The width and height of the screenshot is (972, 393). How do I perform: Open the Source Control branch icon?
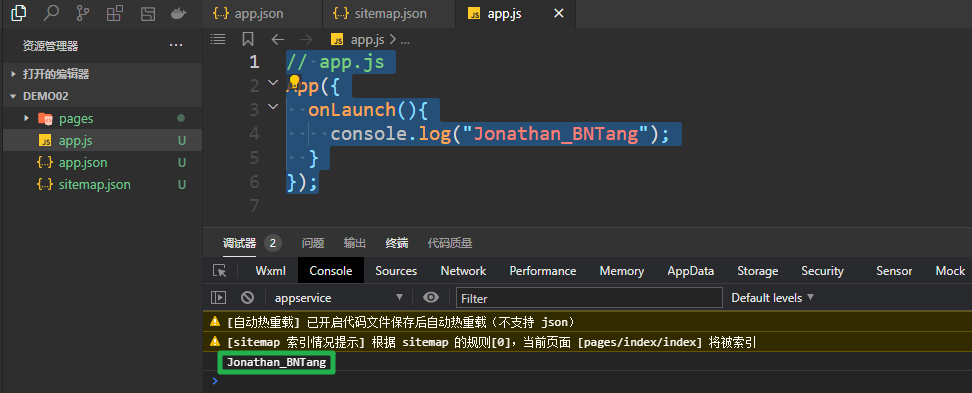pos(82,13)
